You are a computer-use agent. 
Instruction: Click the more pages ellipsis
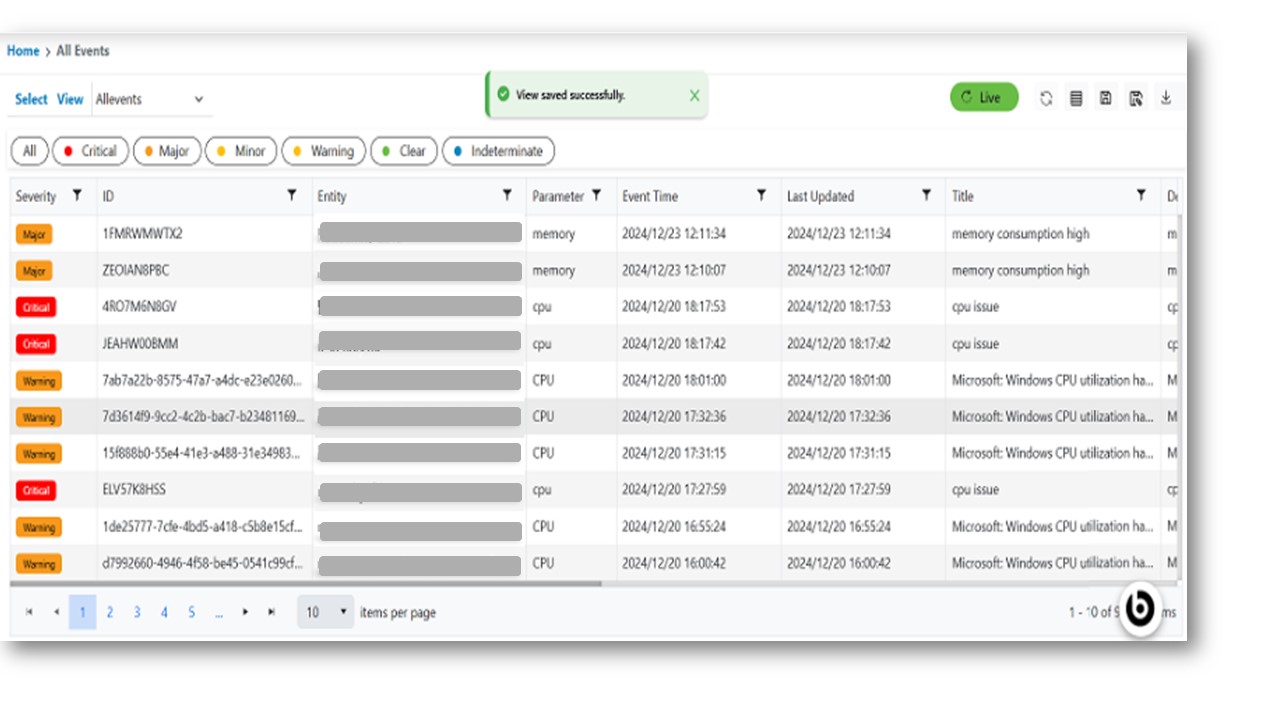218,612
